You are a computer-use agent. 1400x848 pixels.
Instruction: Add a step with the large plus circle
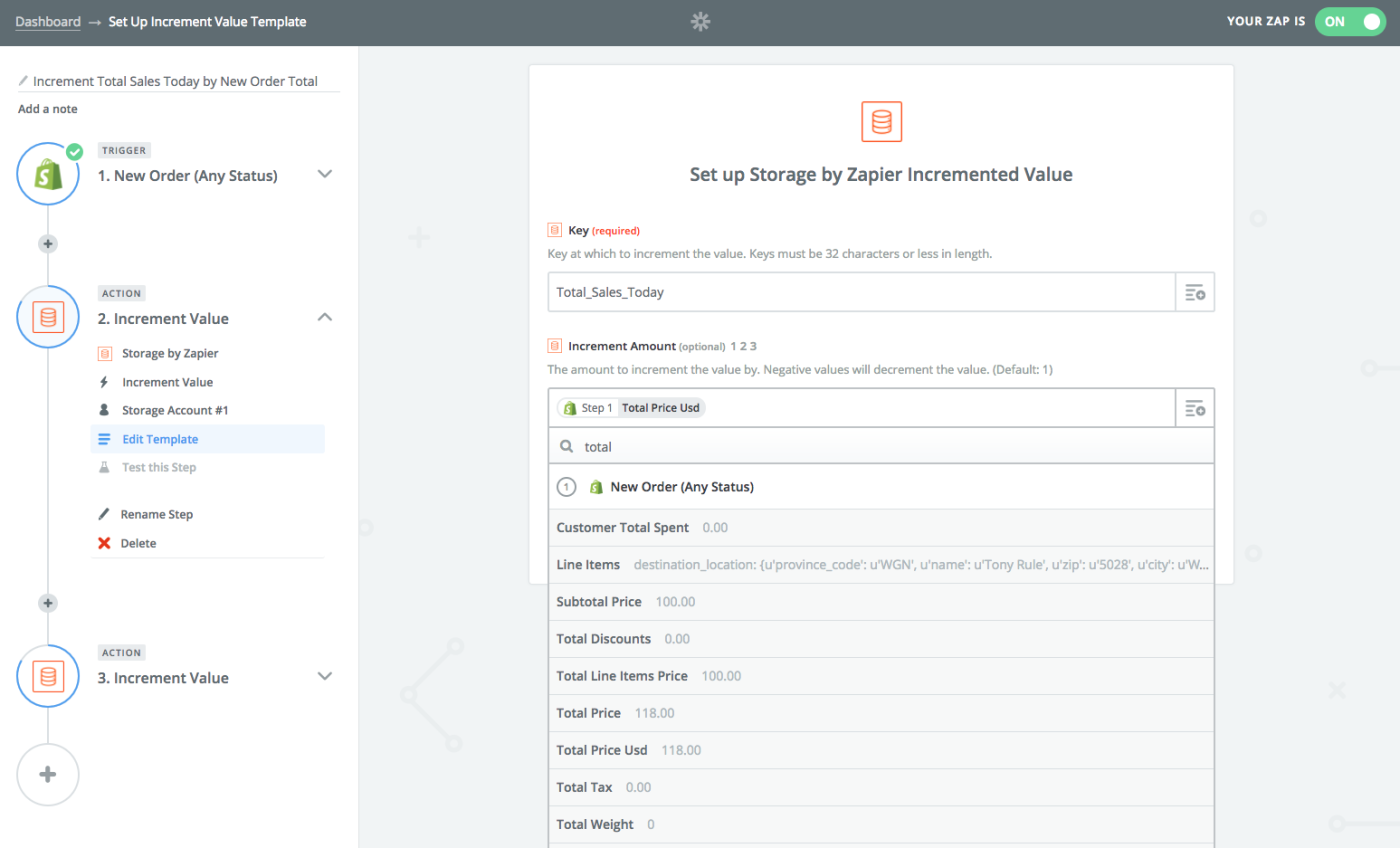coord(48,774)
